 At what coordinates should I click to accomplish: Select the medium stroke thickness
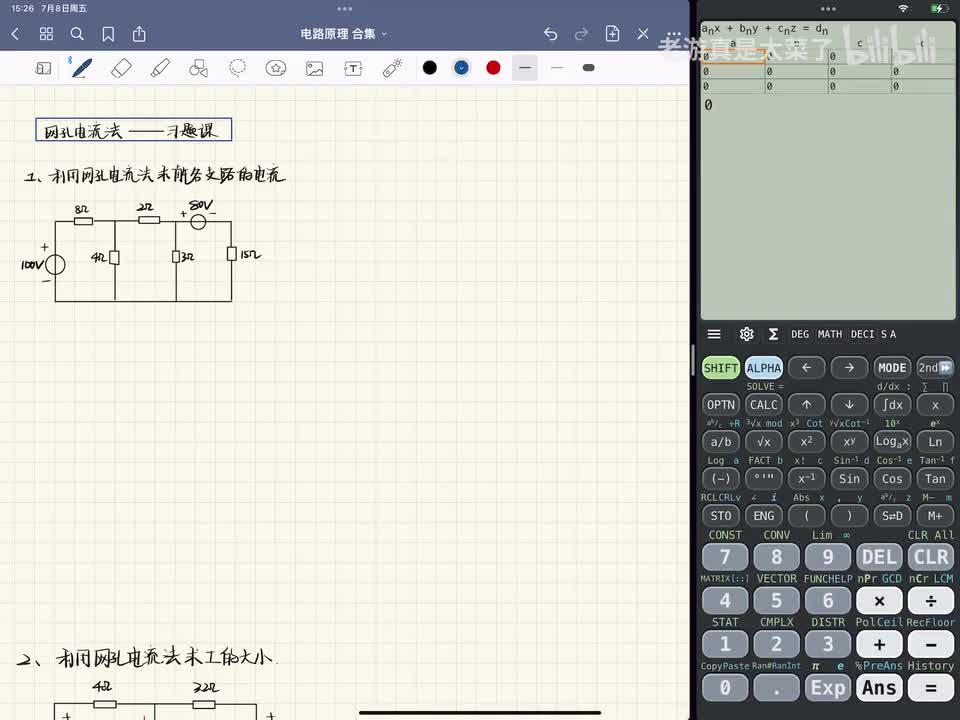click(x=525, y=68)
